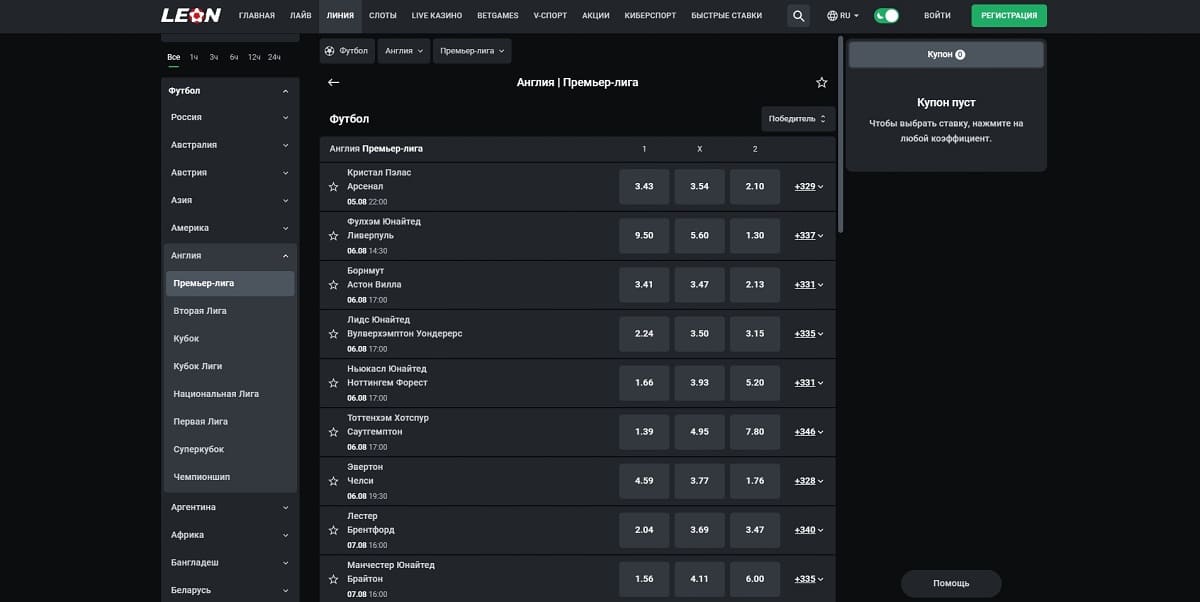The image size is (1200, 602).
Task: Expand the Россия section in sidebar
Action: tap(229, 117)
